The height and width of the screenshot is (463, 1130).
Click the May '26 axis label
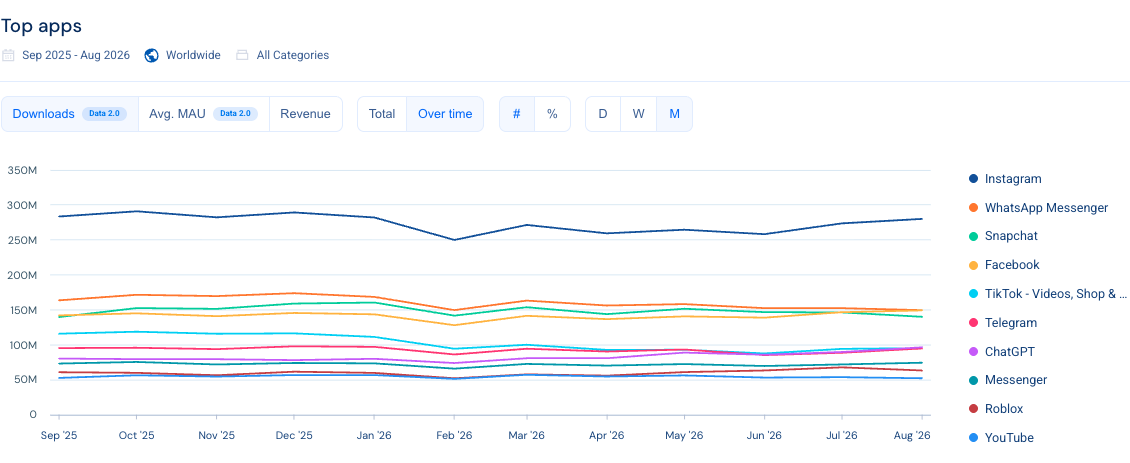(x=684, y=436)
